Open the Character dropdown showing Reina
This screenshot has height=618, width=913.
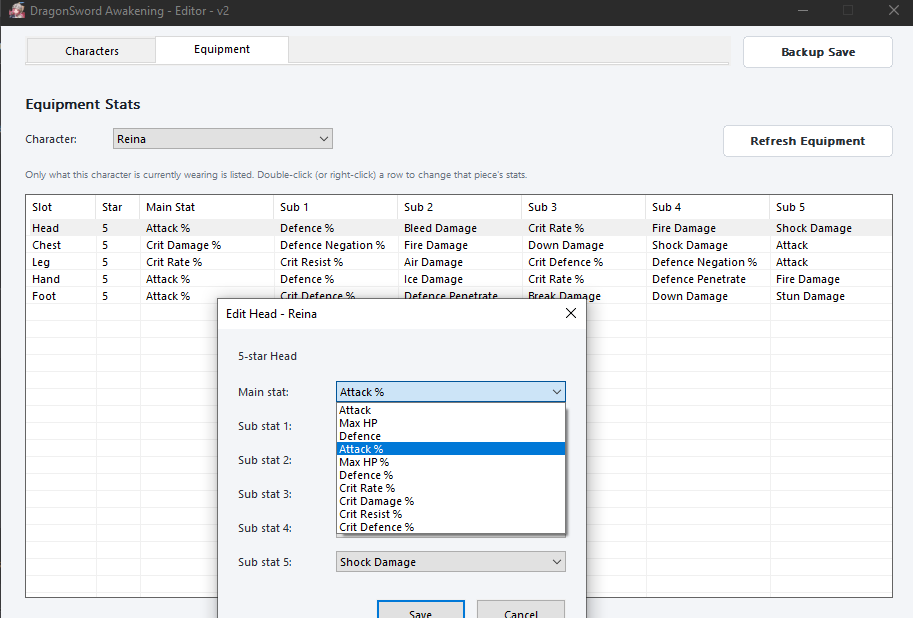[222, 139]
